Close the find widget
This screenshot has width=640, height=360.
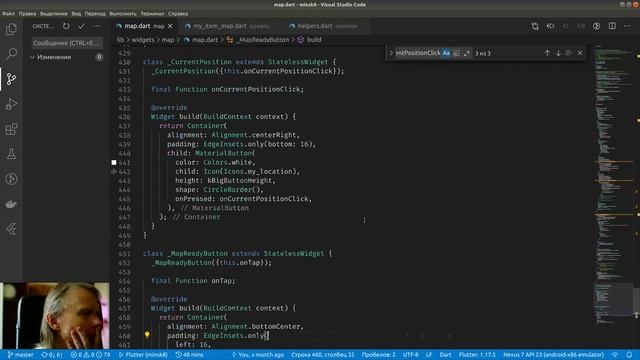pos(580,53)
